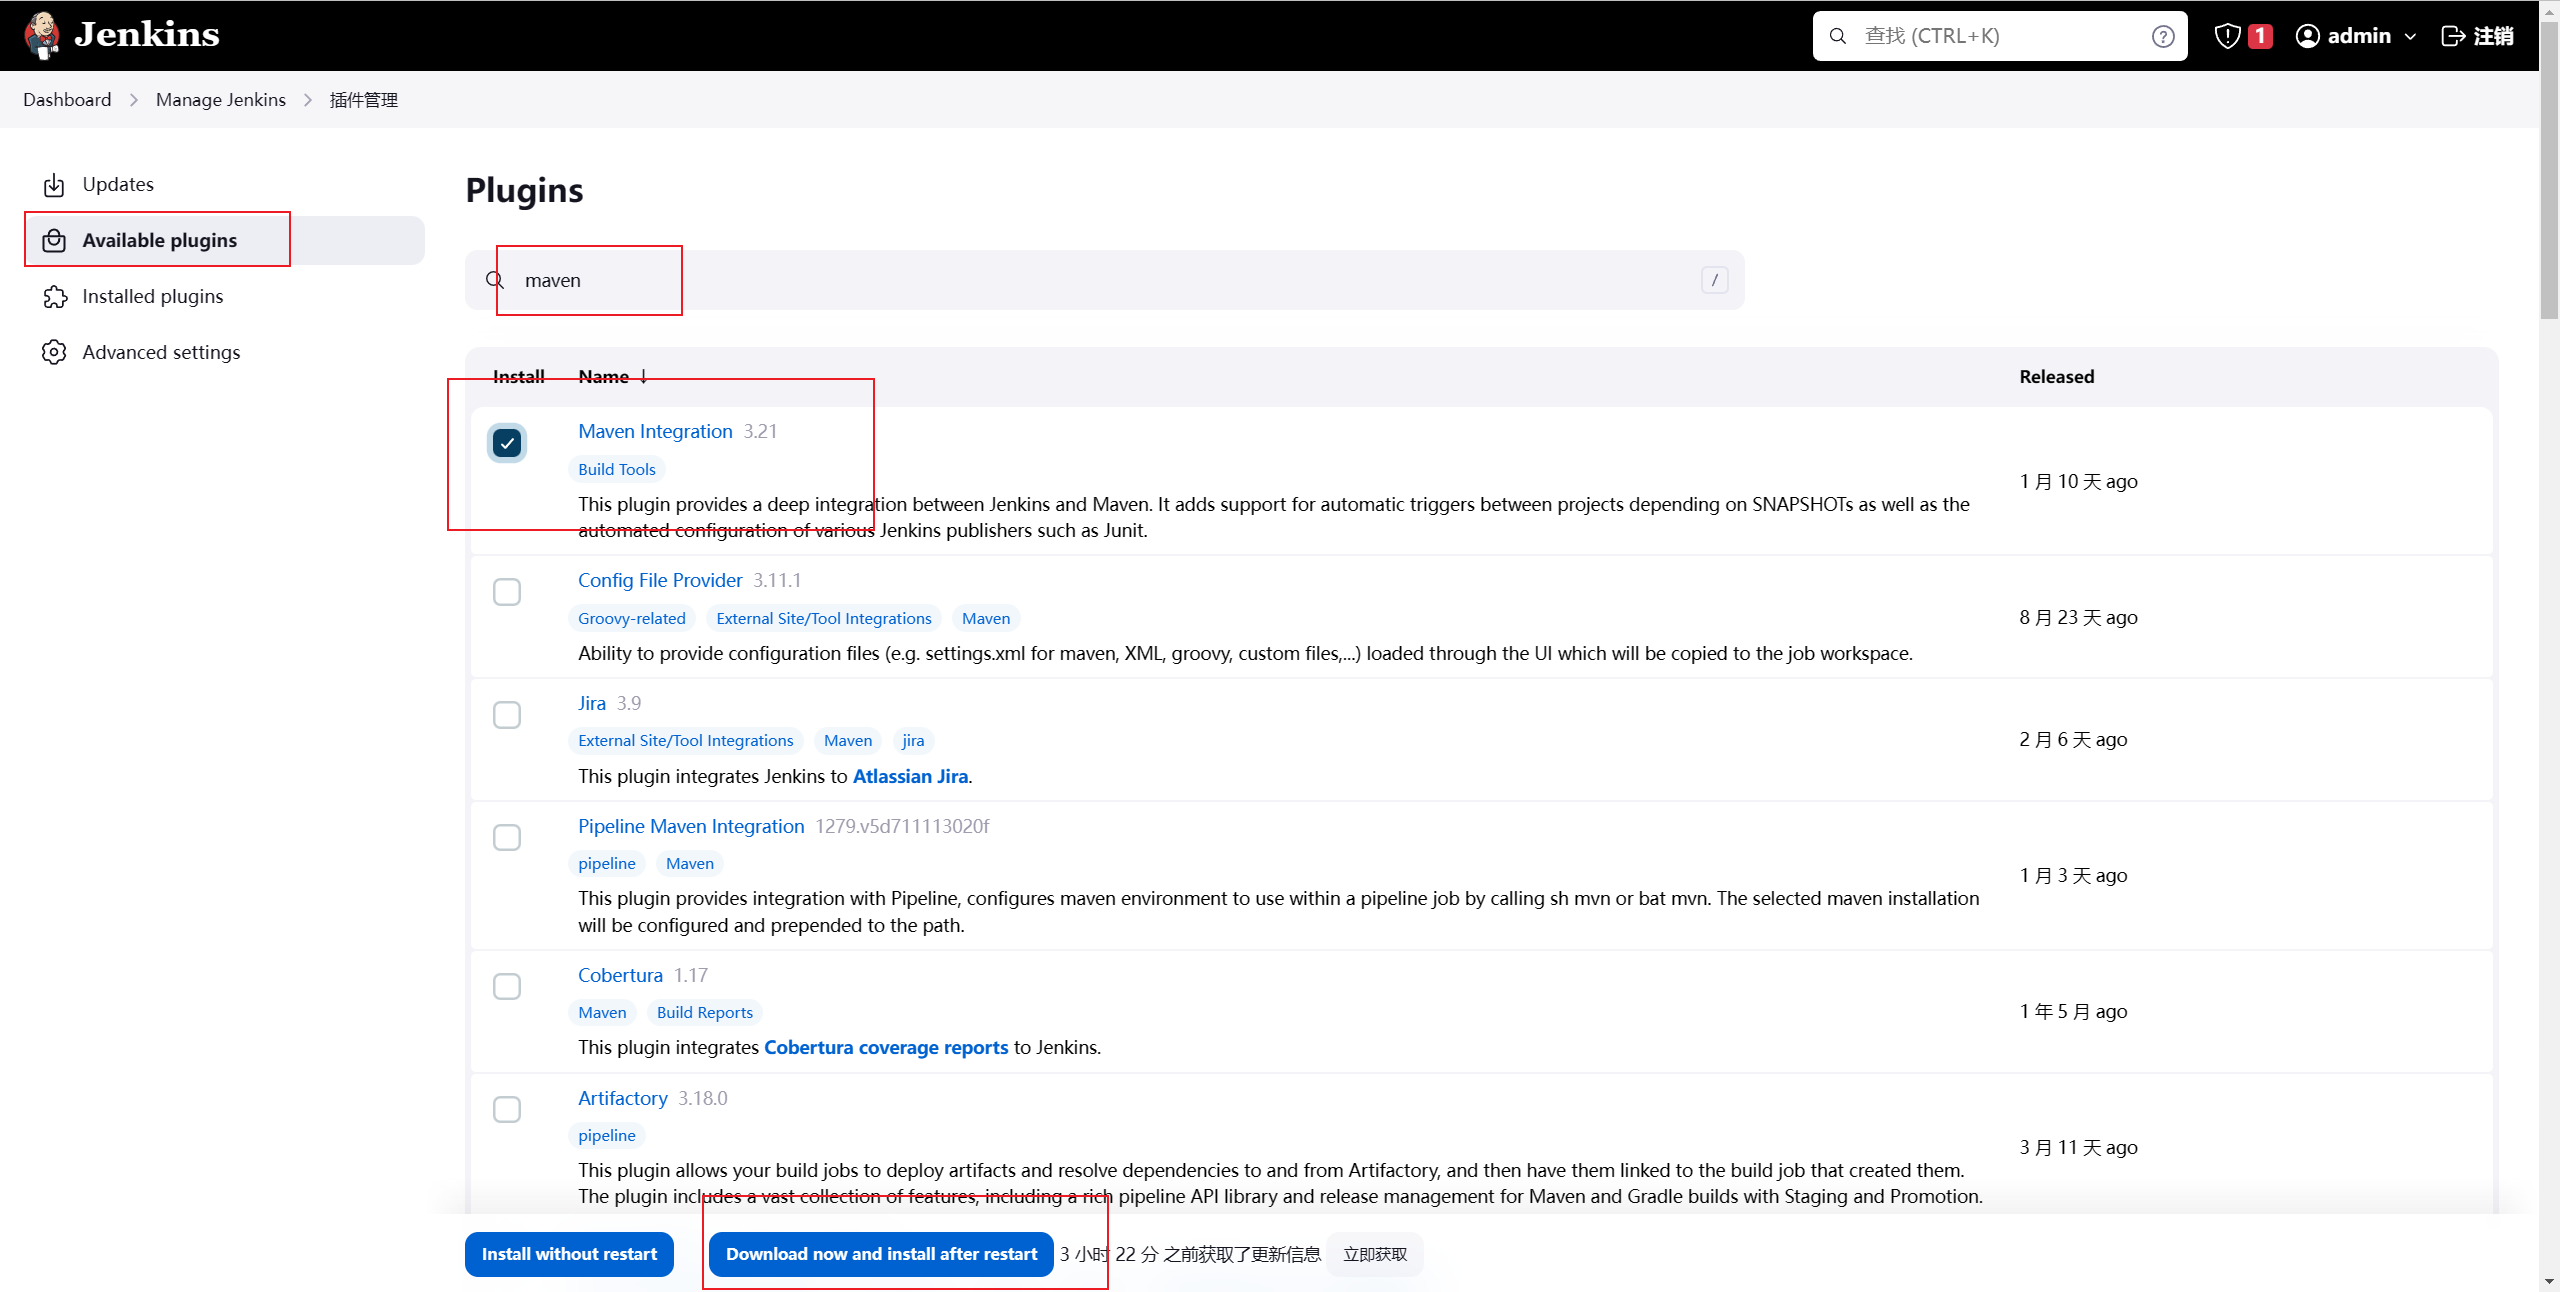Open the Config File Provider plugin link
The height and width of the screenshot is (1292, 2560).
point(660,580)
